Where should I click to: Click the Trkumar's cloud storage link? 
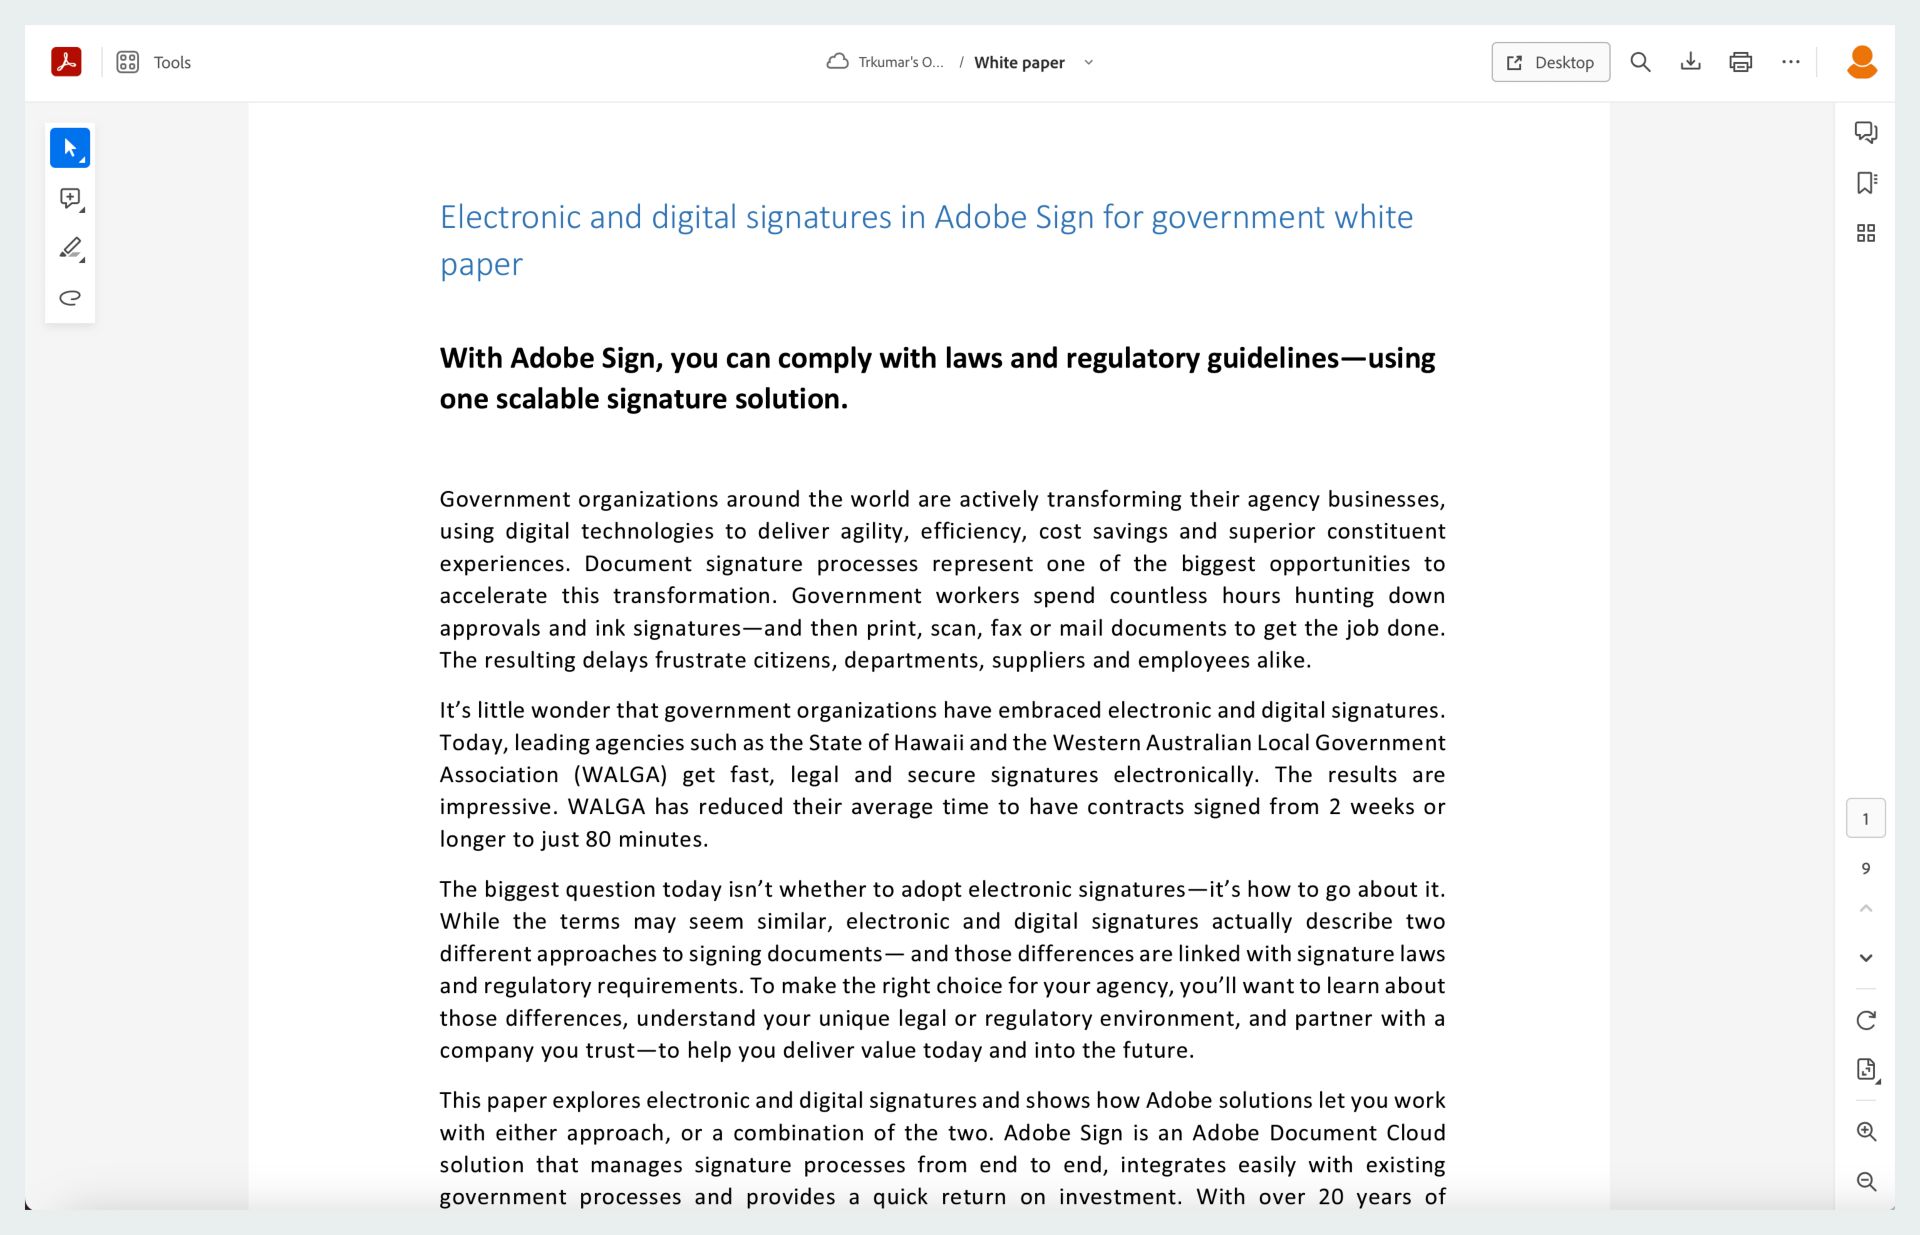pos(889,62)
